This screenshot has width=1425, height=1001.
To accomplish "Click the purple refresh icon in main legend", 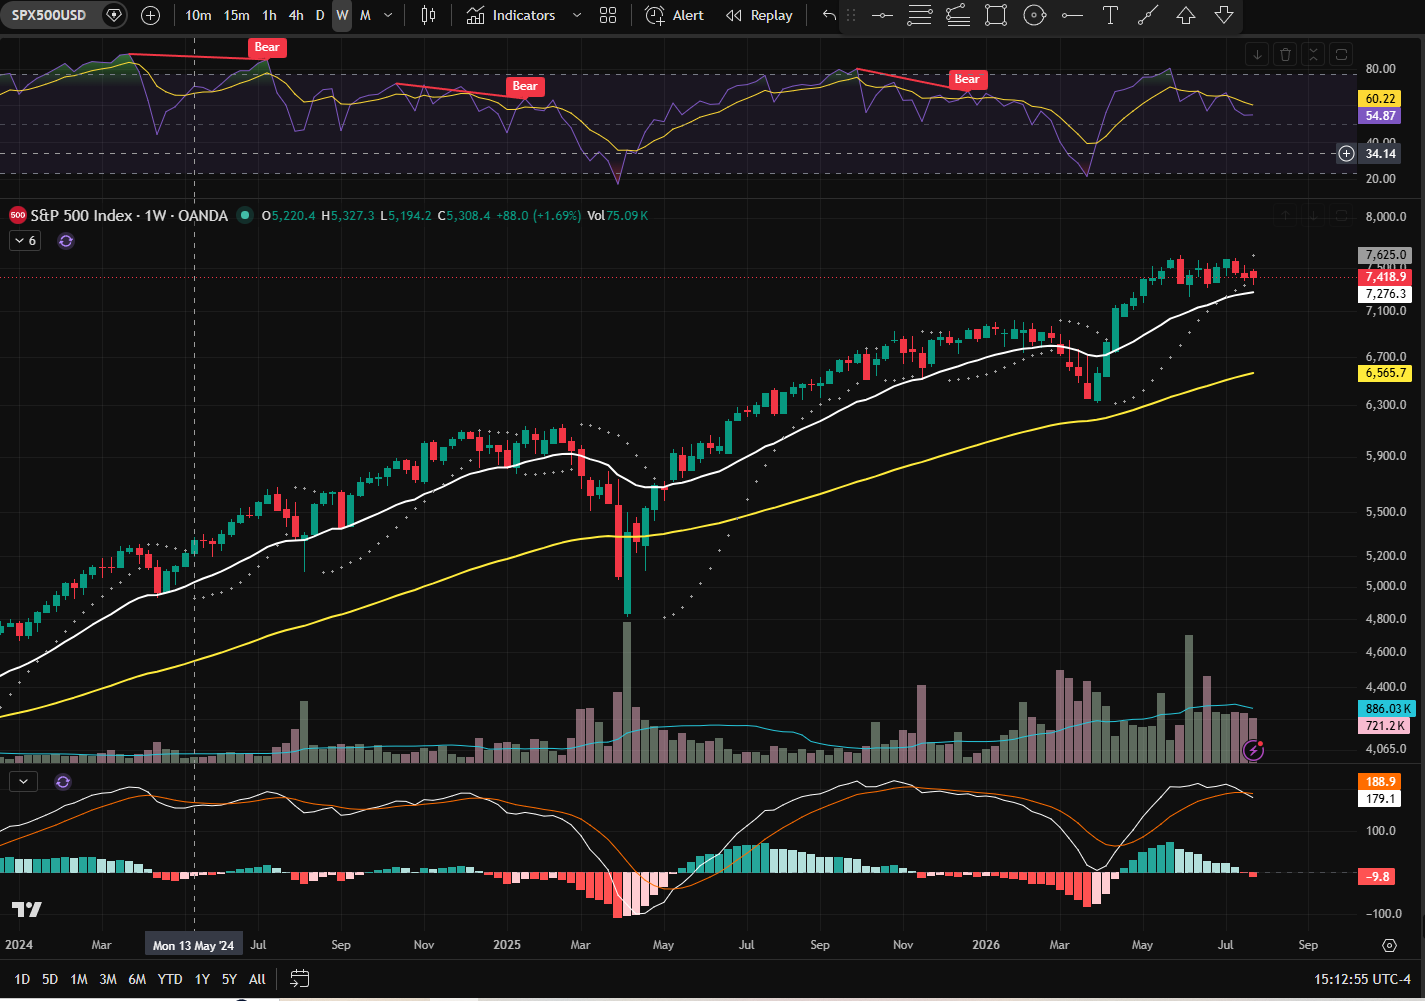I will (x=66, y=241).
